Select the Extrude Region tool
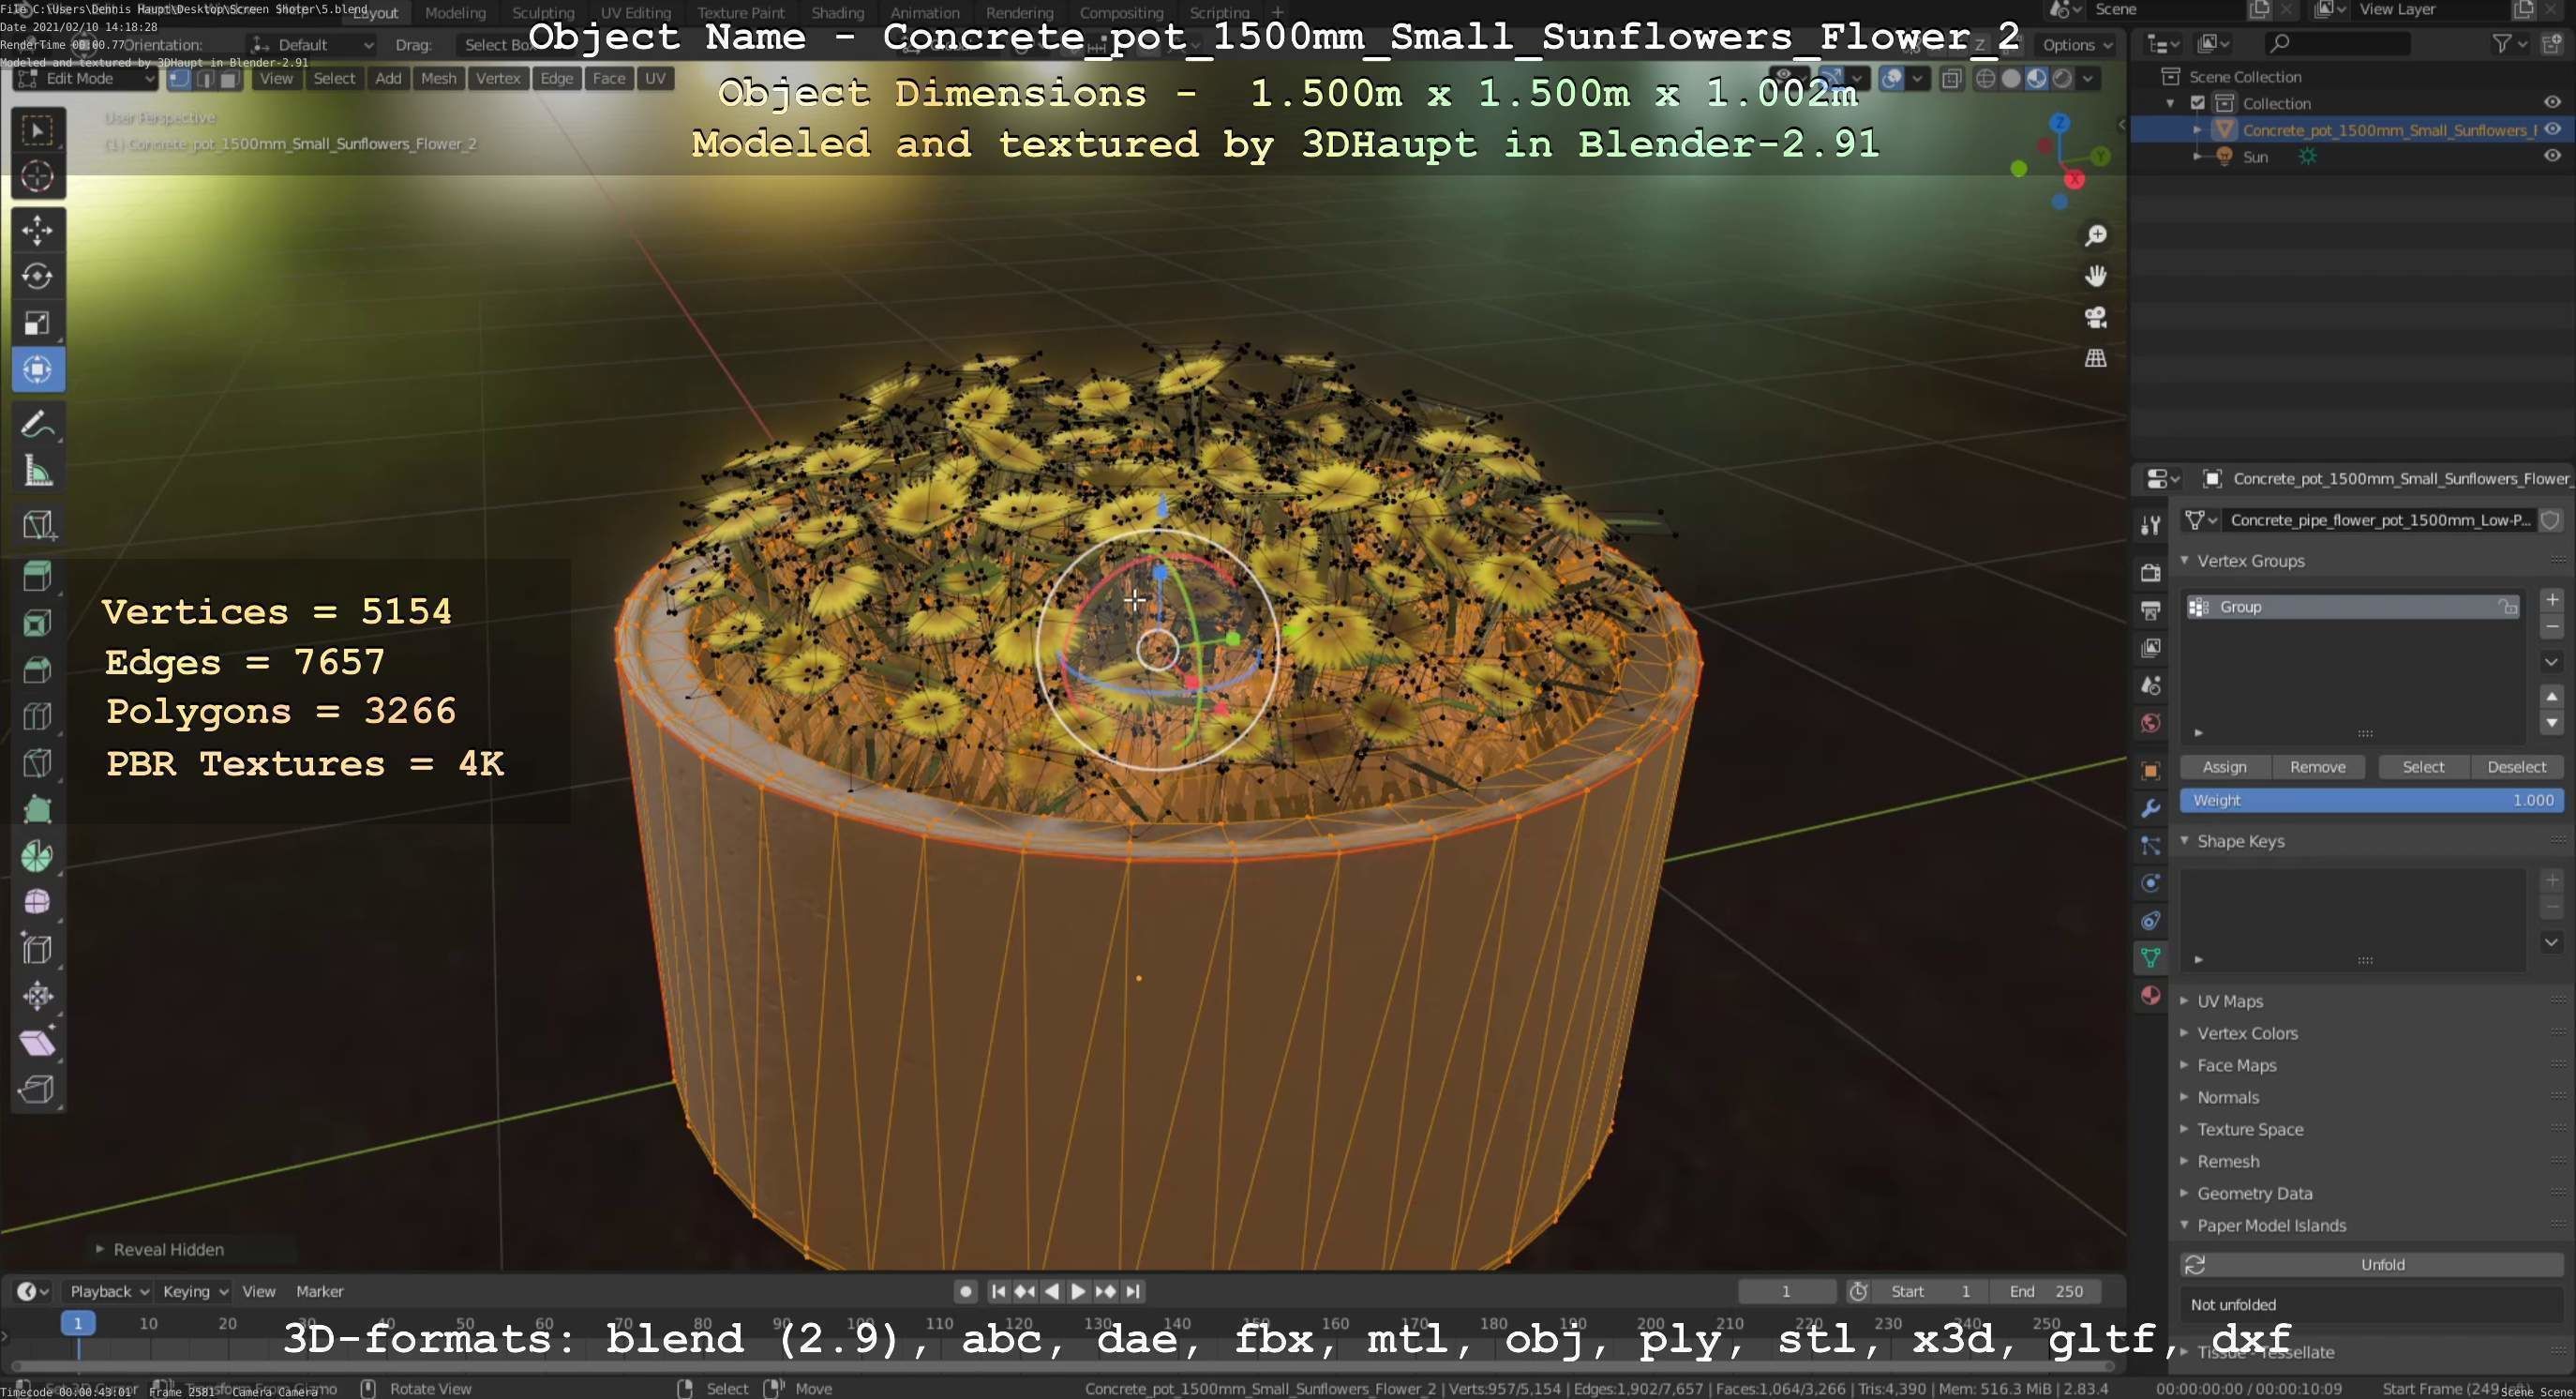Screen dimensions: 2576x1399 (x=38, y=577)
